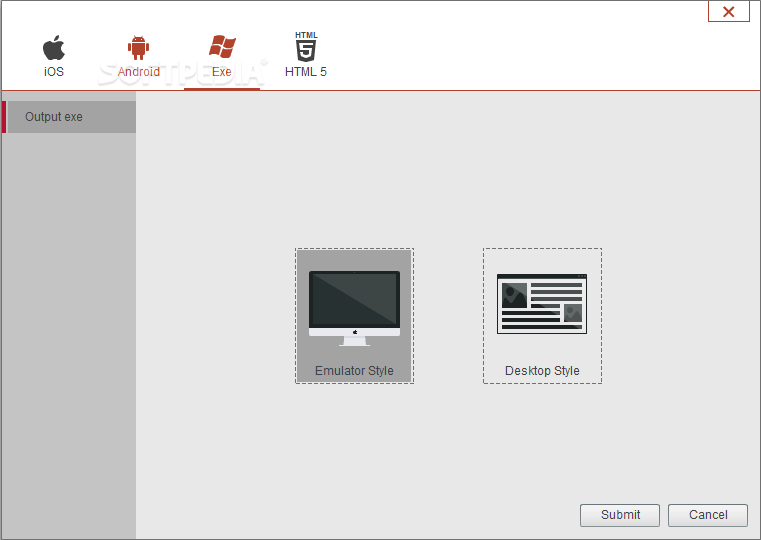Pick the Desktop Style option
761x540 pixels.
point(542,316)
